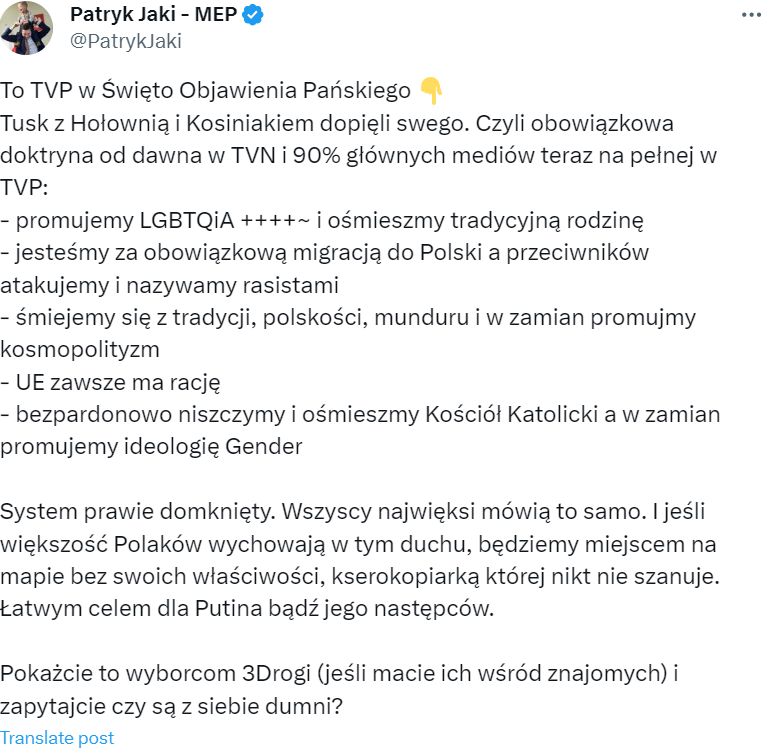Visit the @PatrykJaki handle link
Image resolution: width=773 pixels, height=754 pixels.
point(126,41)
